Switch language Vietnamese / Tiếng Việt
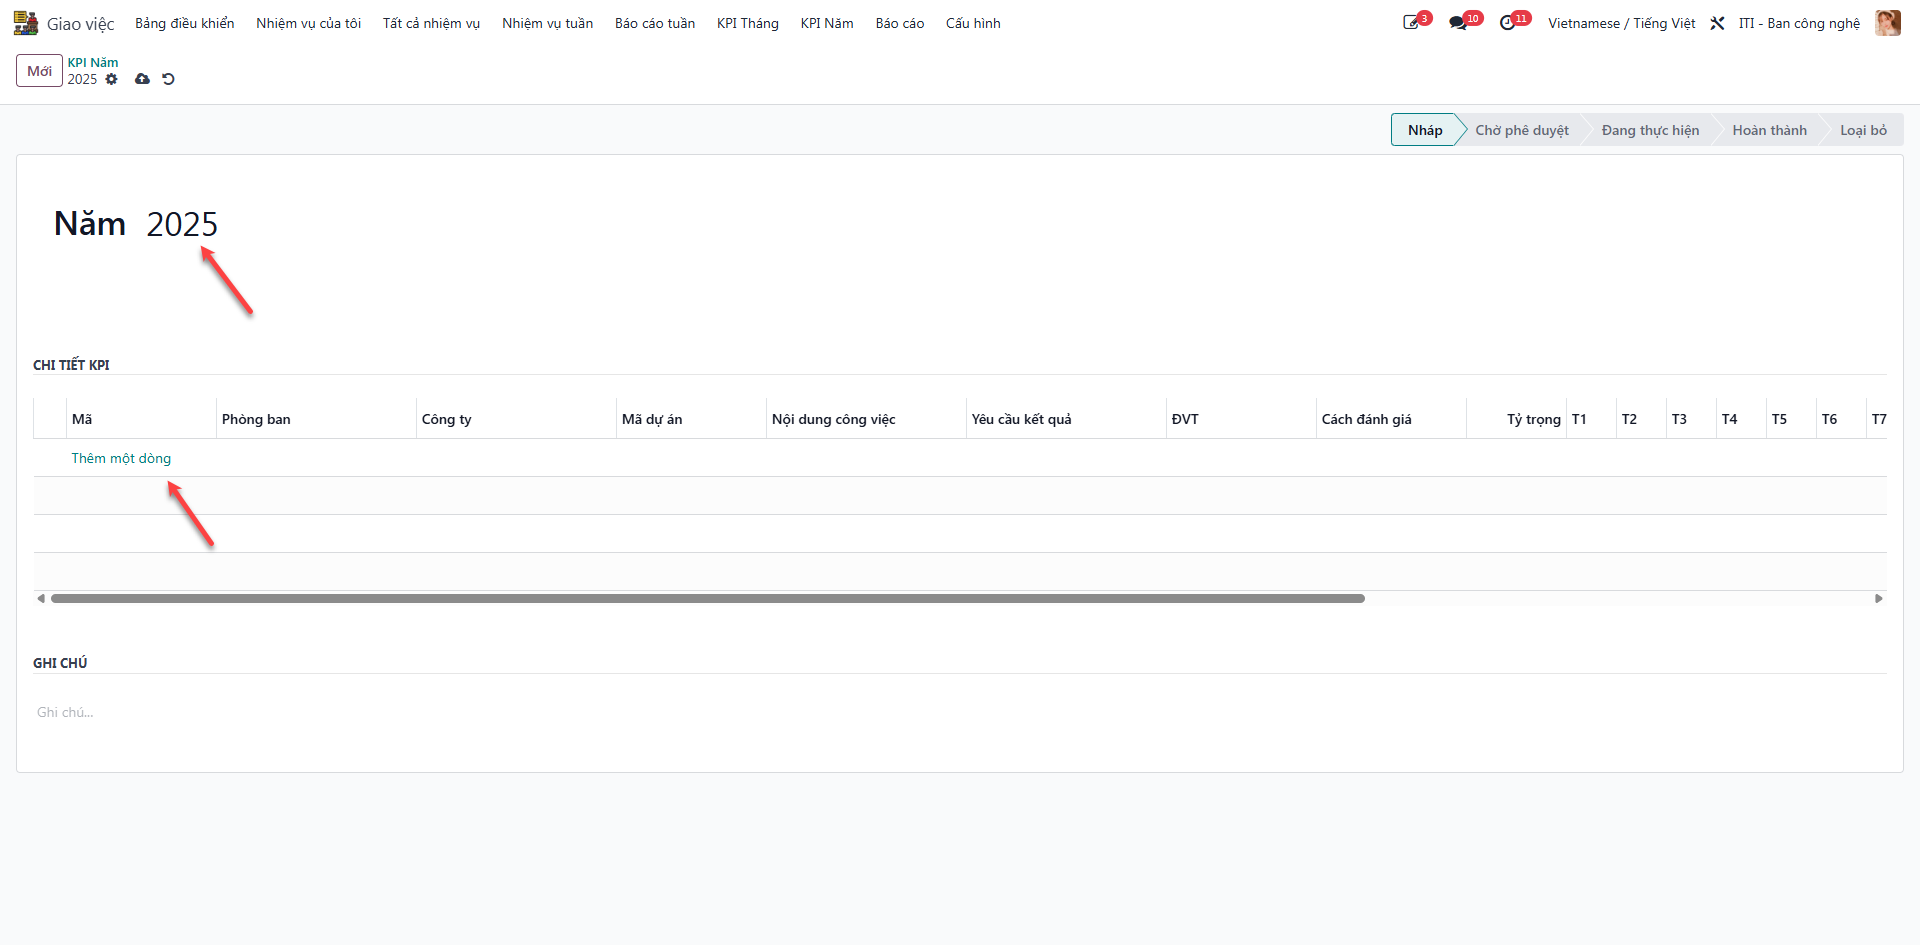 pos(1621,23)
